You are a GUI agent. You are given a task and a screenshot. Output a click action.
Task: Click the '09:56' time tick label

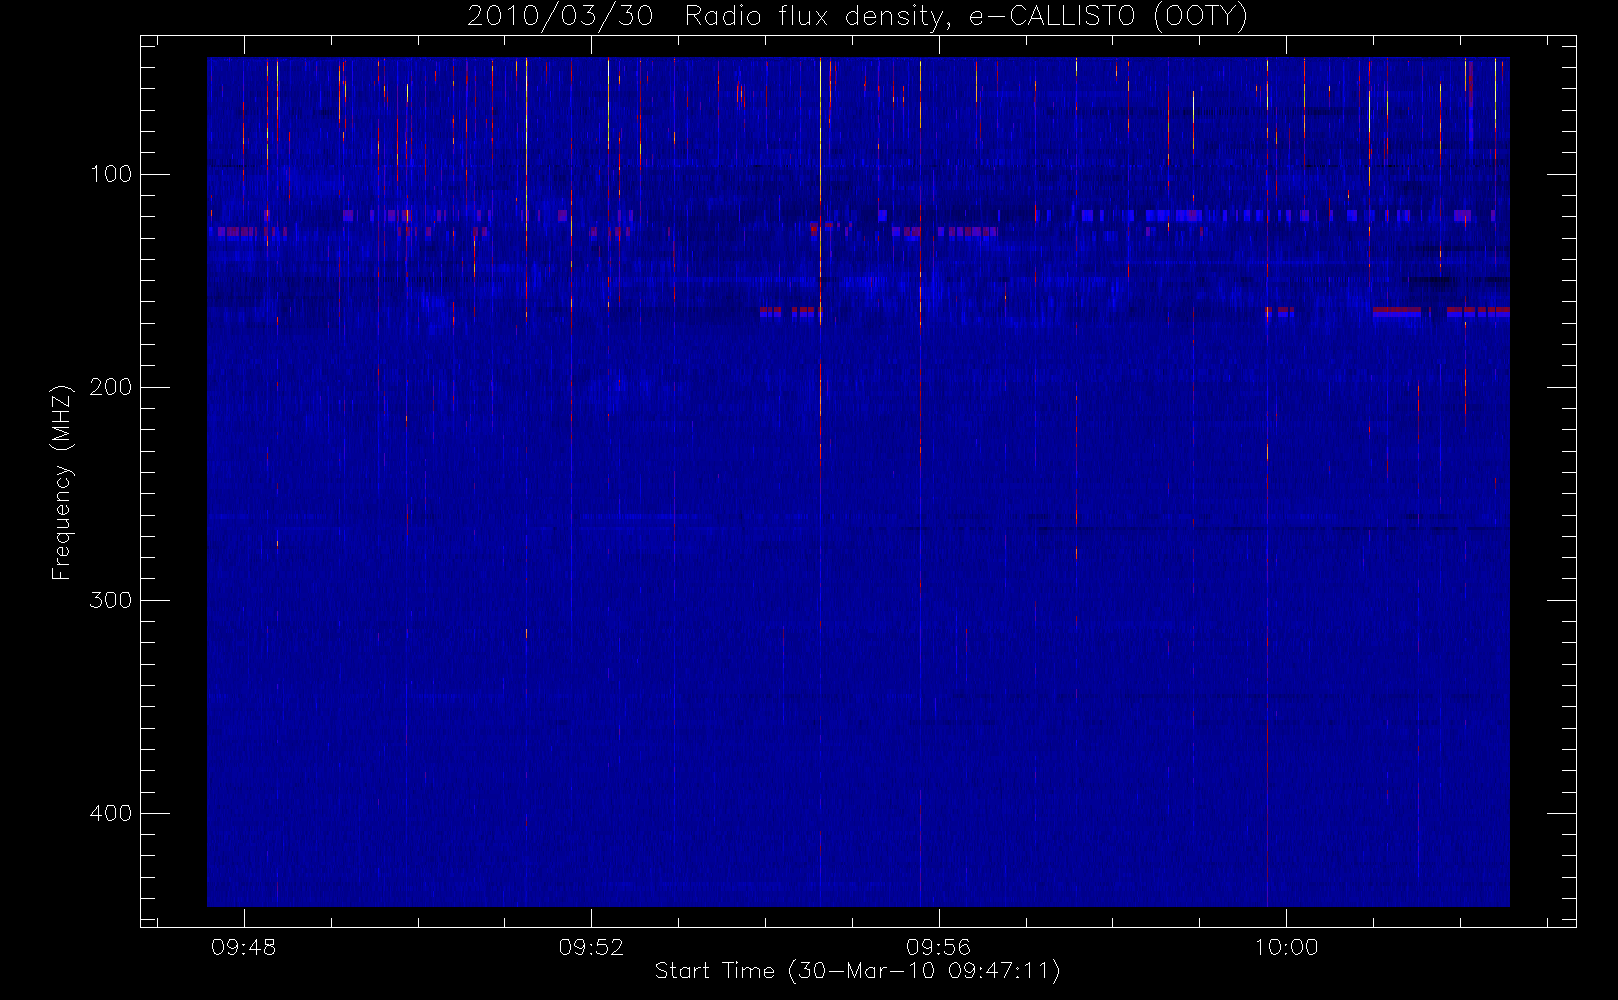[x=938, y=947]
